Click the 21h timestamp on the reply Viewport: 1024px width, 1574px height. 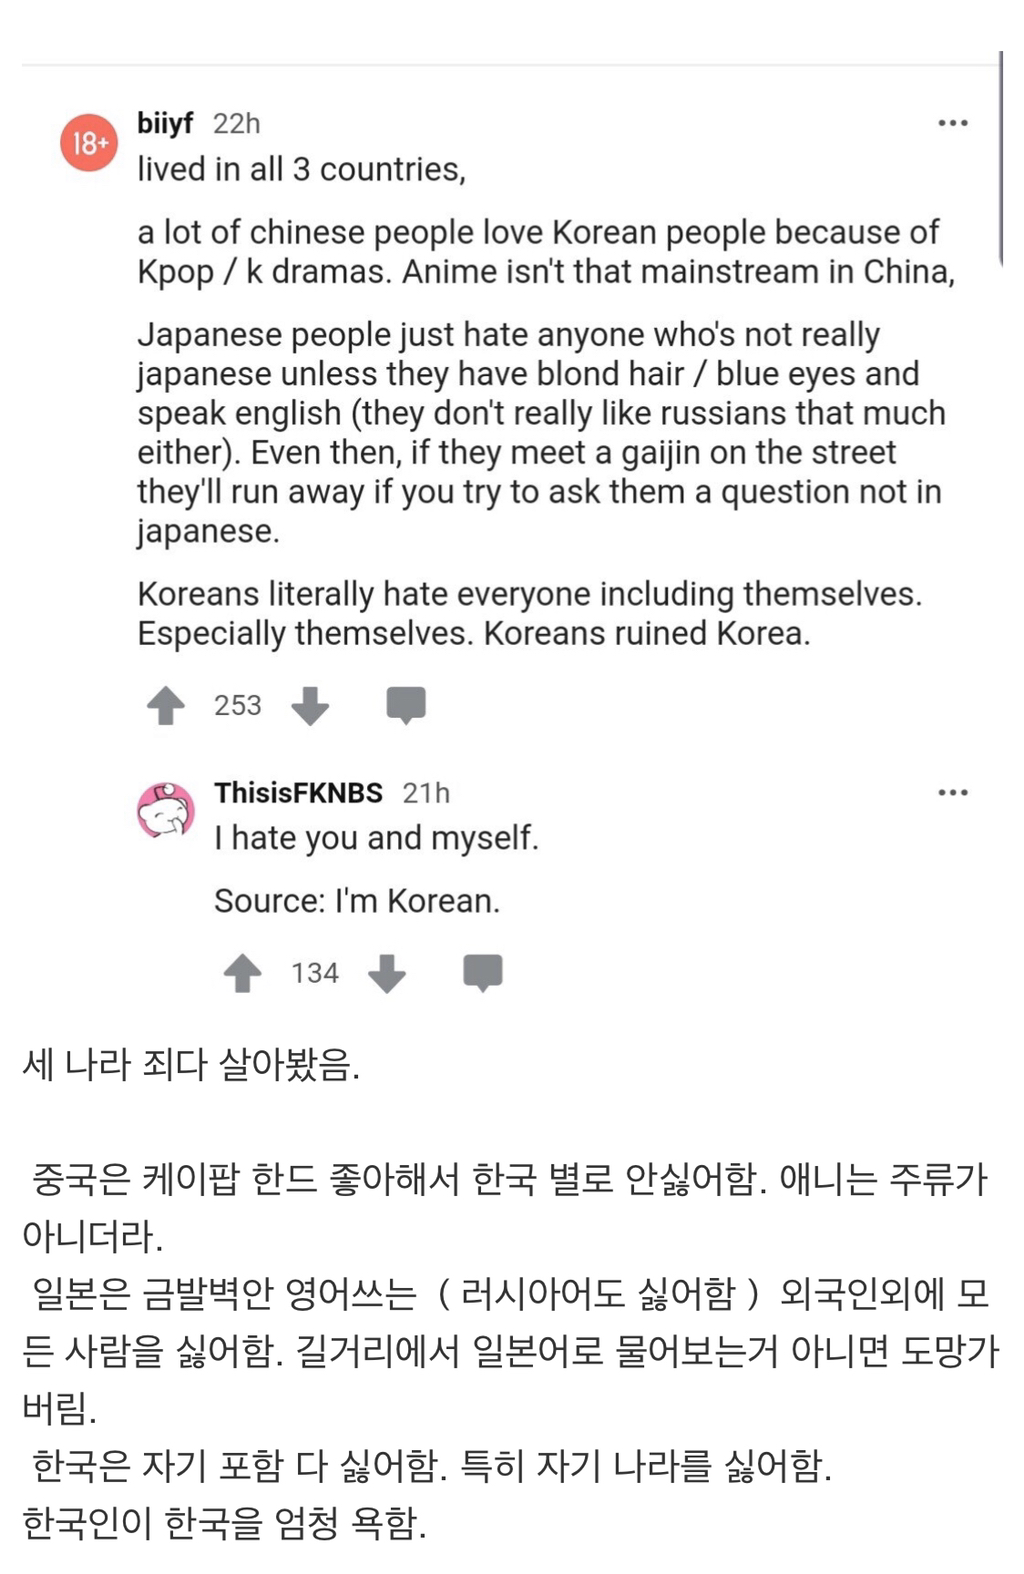pos(425,792)
